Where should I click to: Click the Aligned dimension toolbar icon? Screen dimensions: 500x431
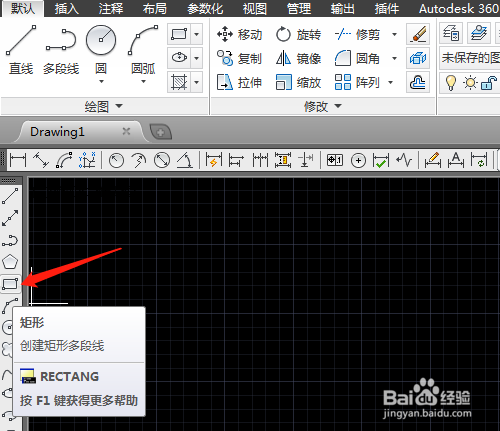coord(41,160)
